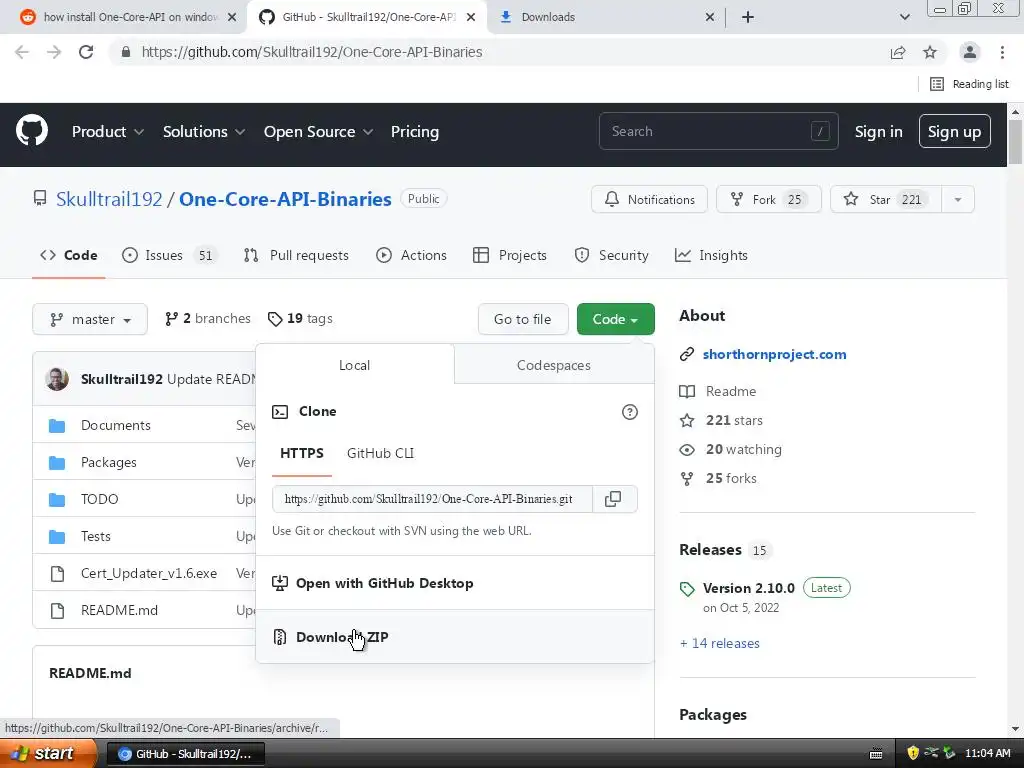Copy the HTTPS clone URL to clipboard

coord(613,499)
